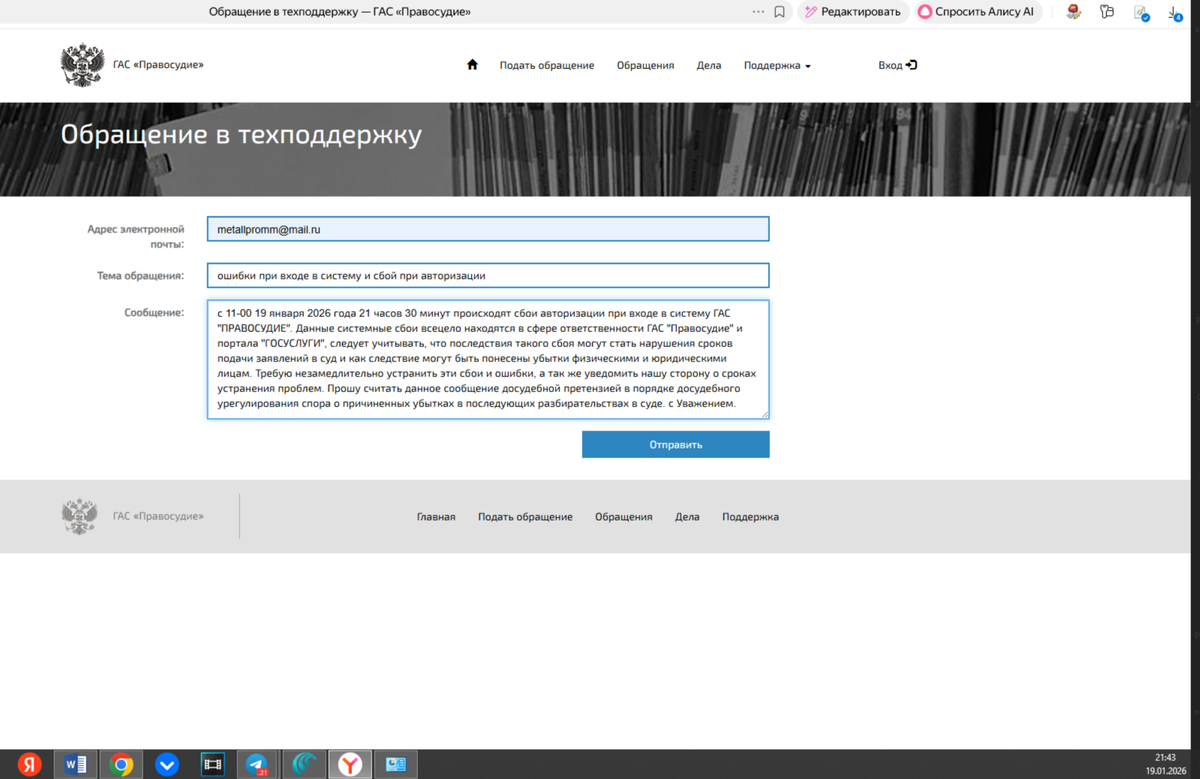This screenshot has width=1200, height=779.
Task: Open the teal wave app on the taskbar
Action: point(304,764)
